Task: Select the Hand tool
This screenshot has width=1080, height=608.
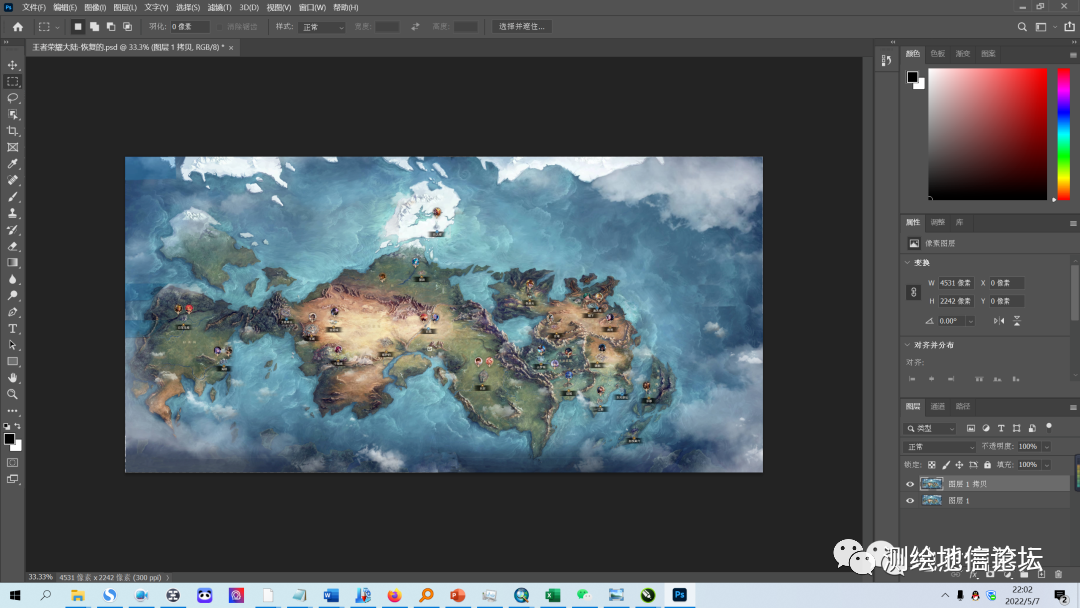Action: 13,377
